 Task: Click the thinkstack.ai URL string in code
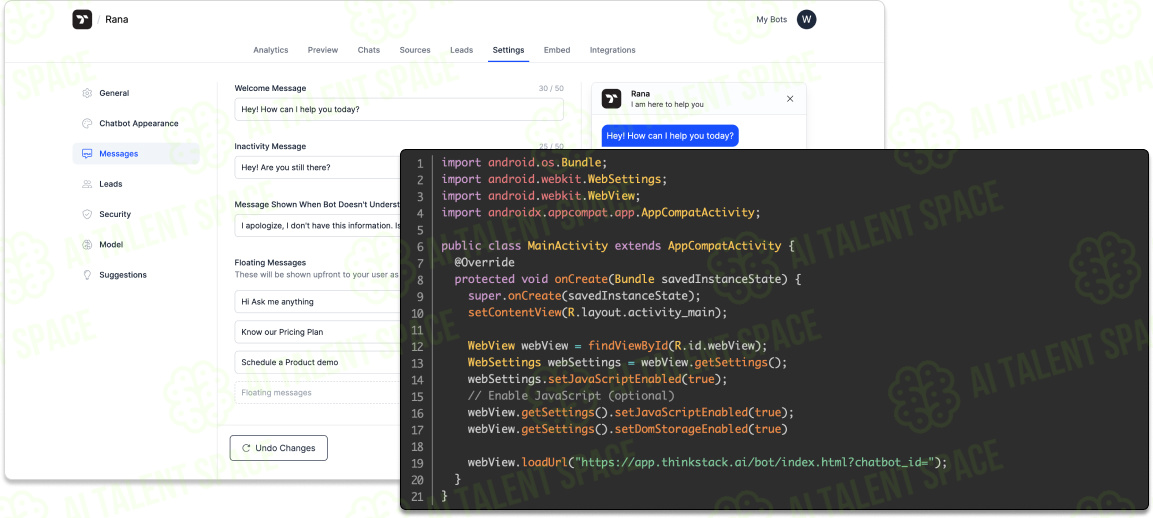754,463
